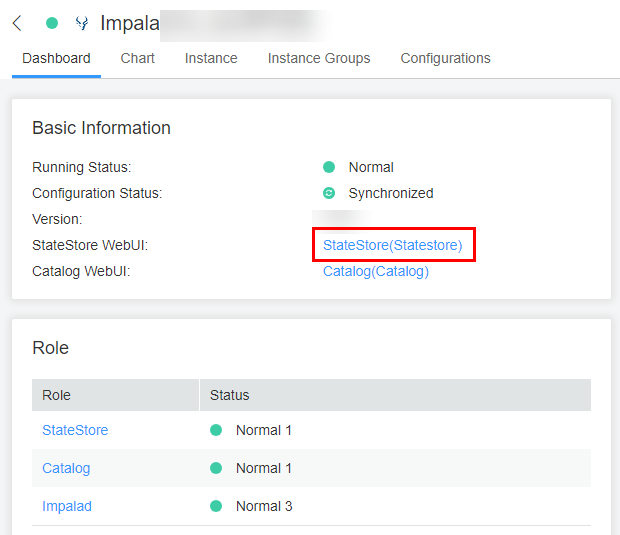
Task: Click the Impala antelope logo icon
Action: (x=82, y=23)
